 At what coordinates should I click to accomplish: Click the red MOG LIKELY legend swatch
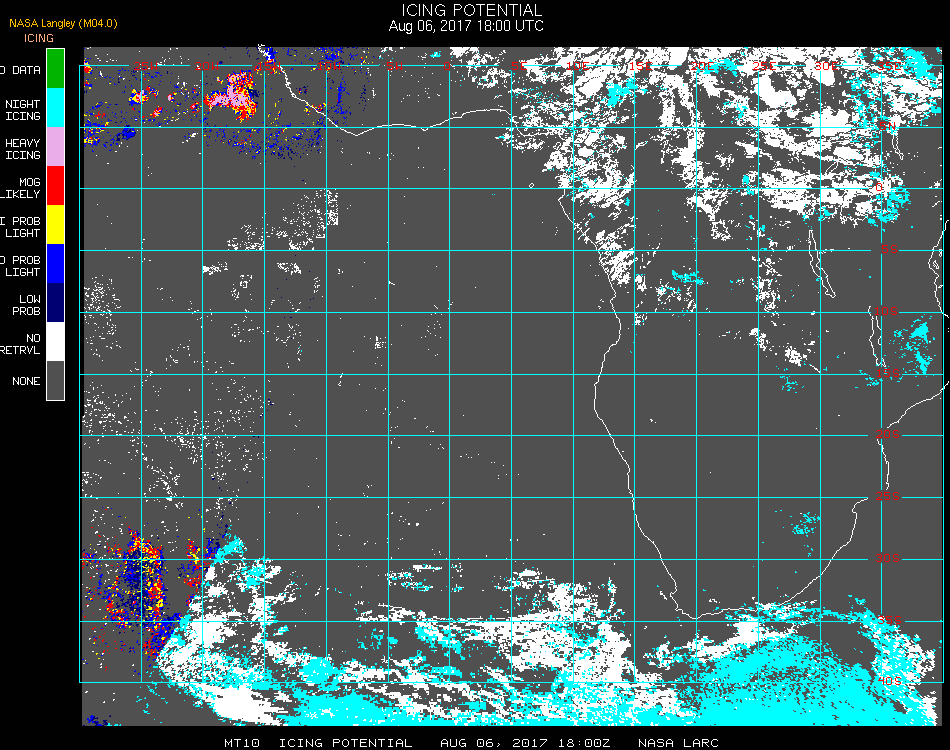pos(56,185)
